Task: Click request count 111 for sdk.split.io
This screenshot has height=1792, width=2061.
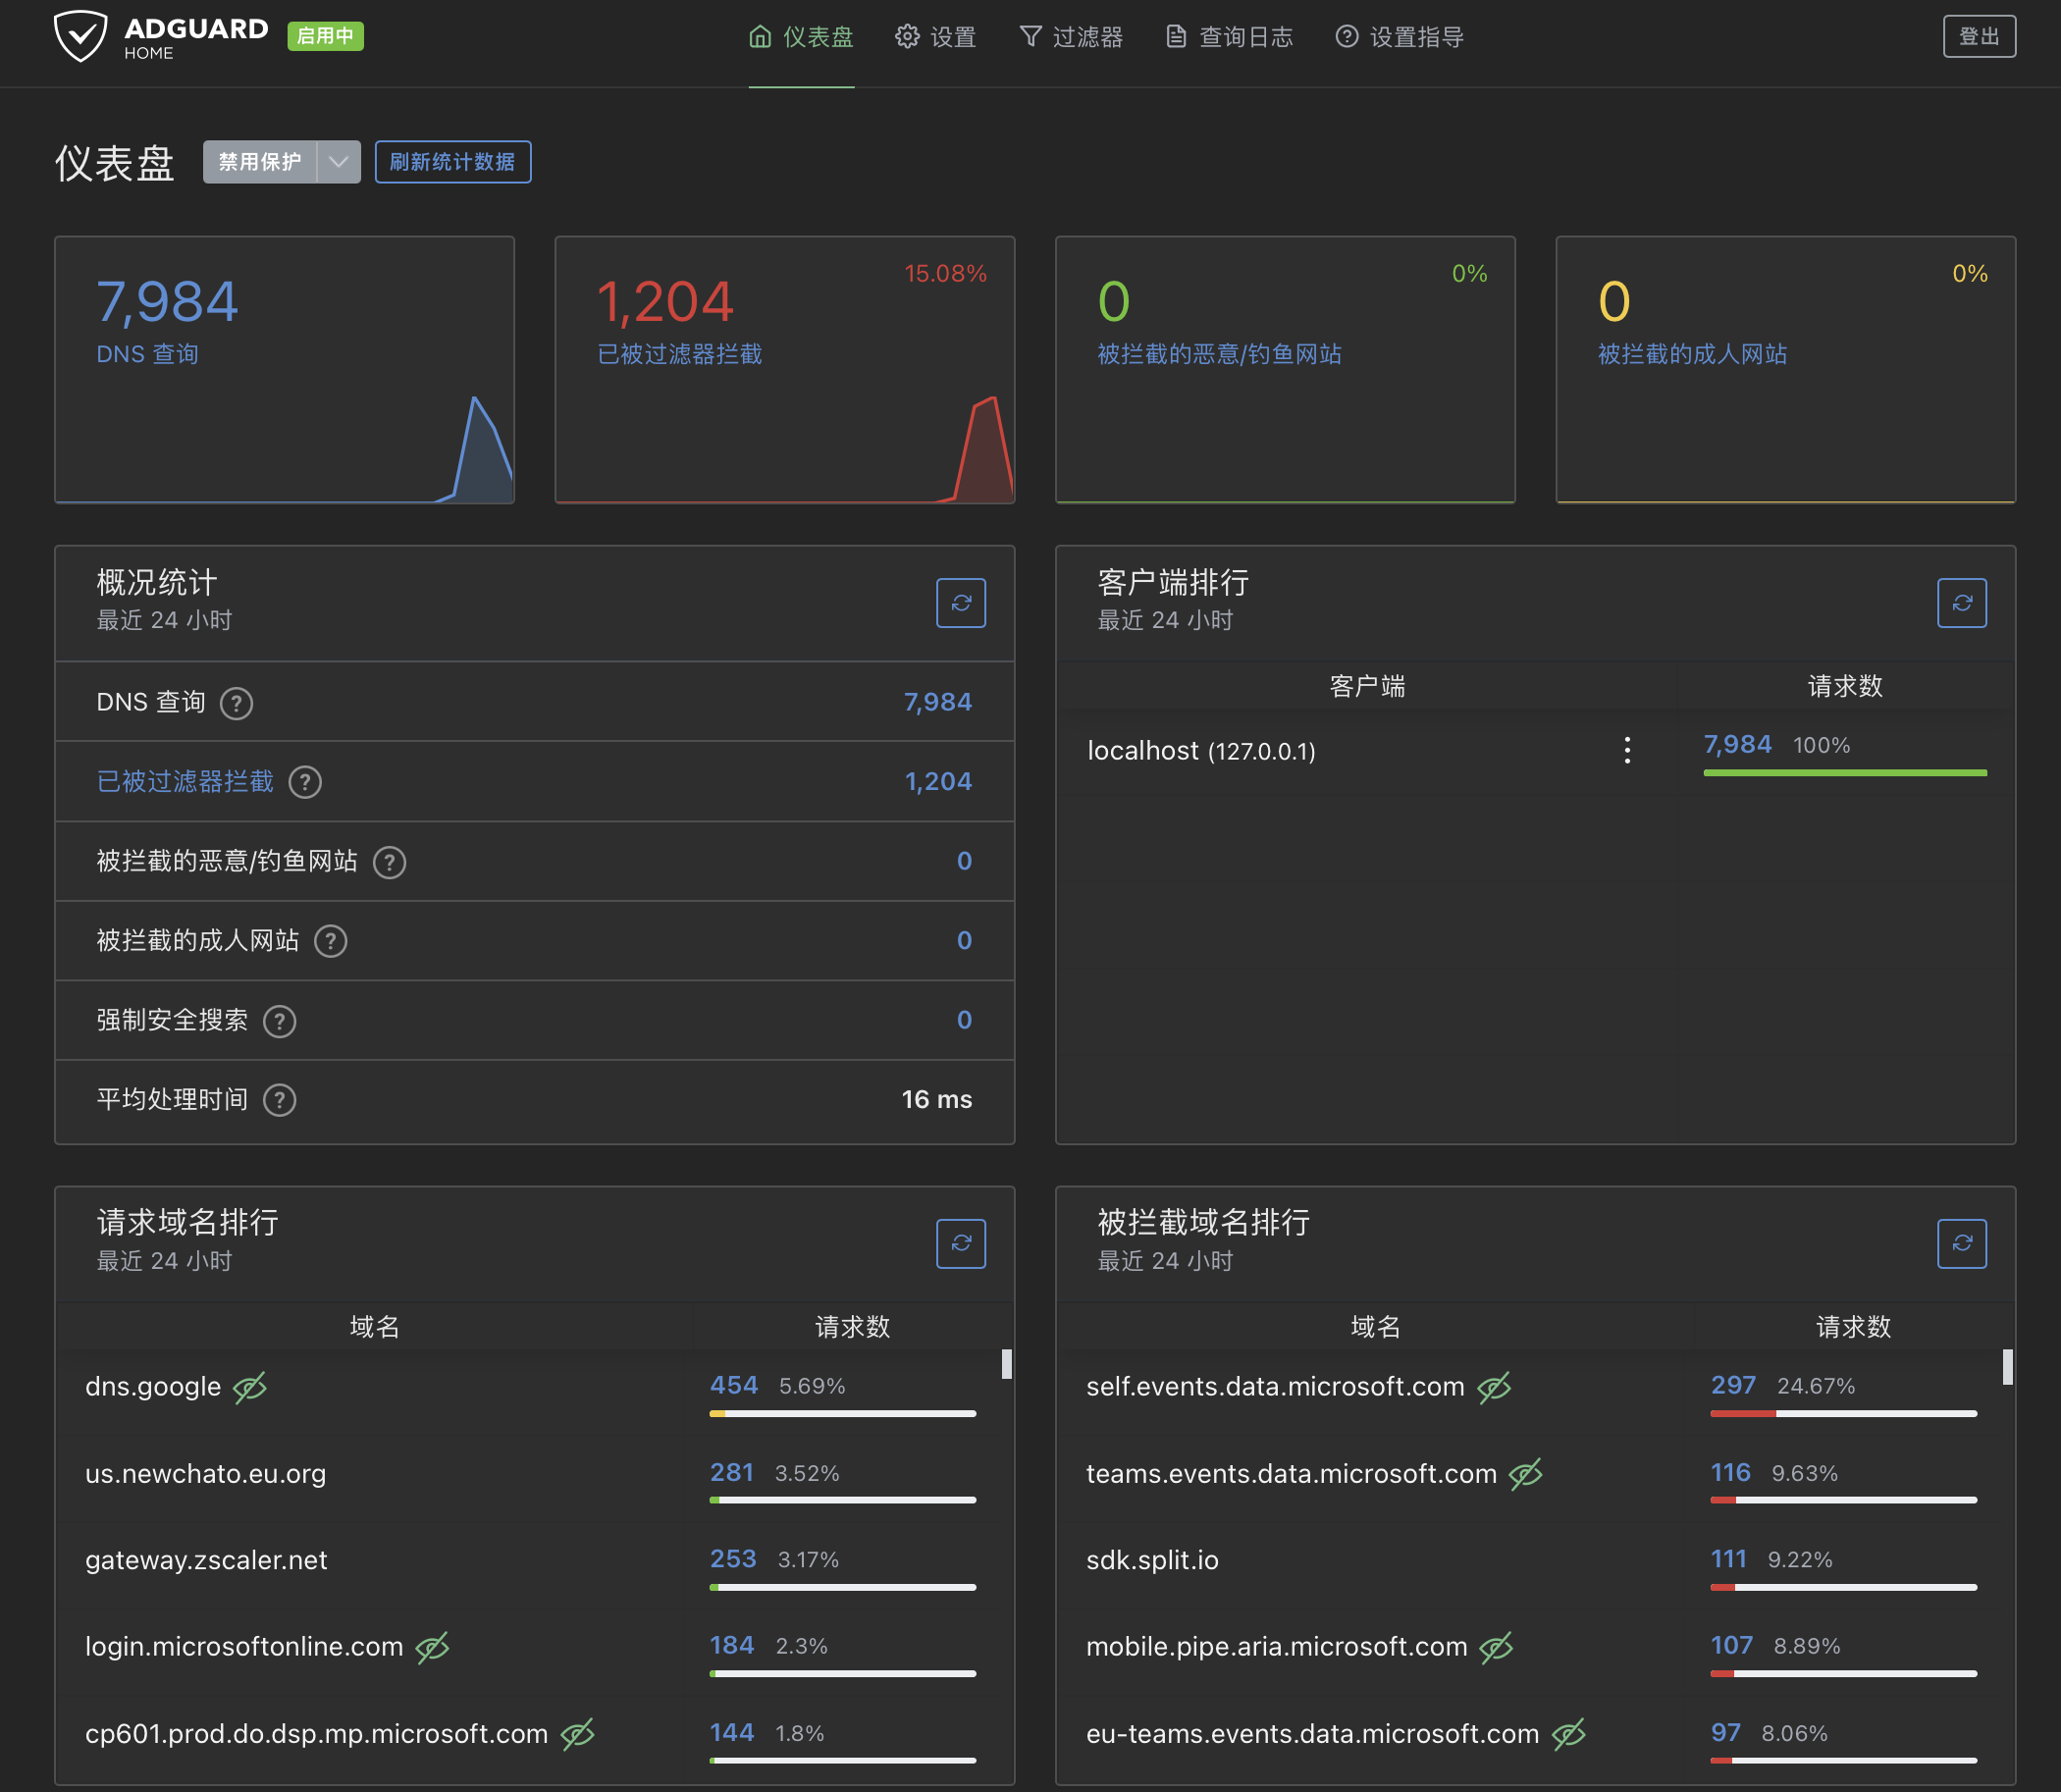Action: point(1728,1559)
